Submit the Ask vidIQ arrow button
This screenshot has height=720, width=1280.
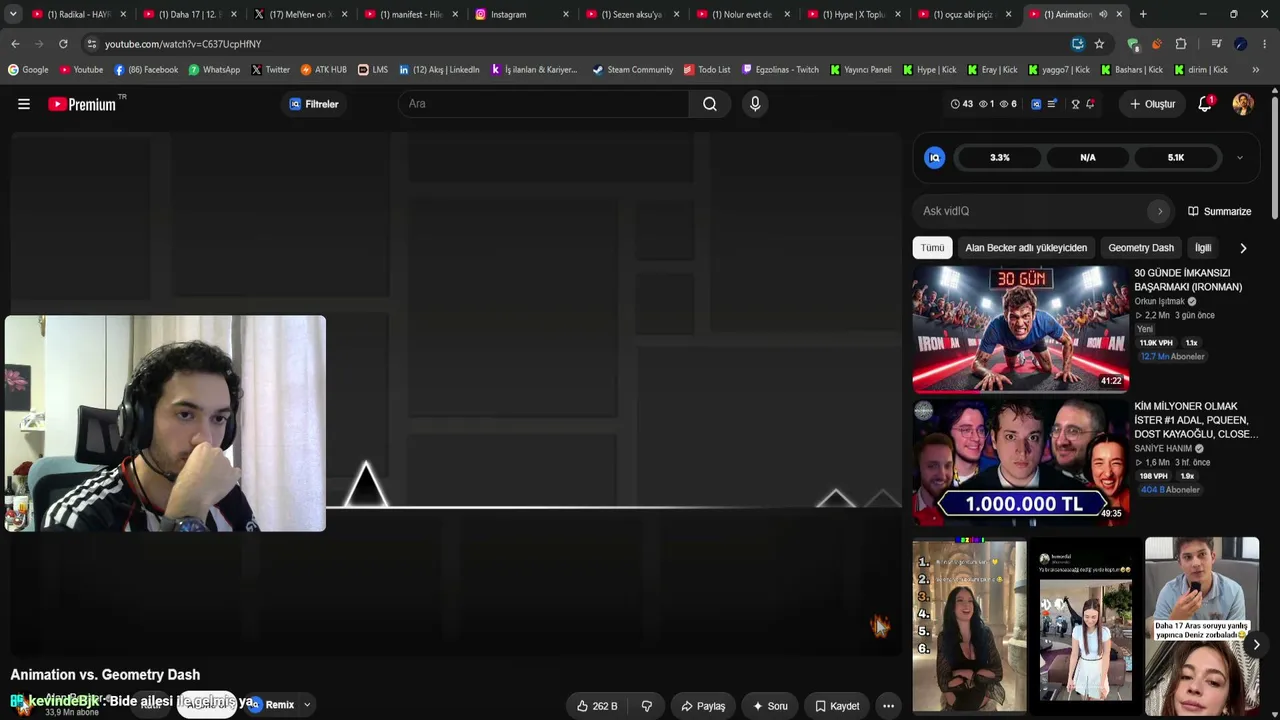click(x=1160, y=211)
